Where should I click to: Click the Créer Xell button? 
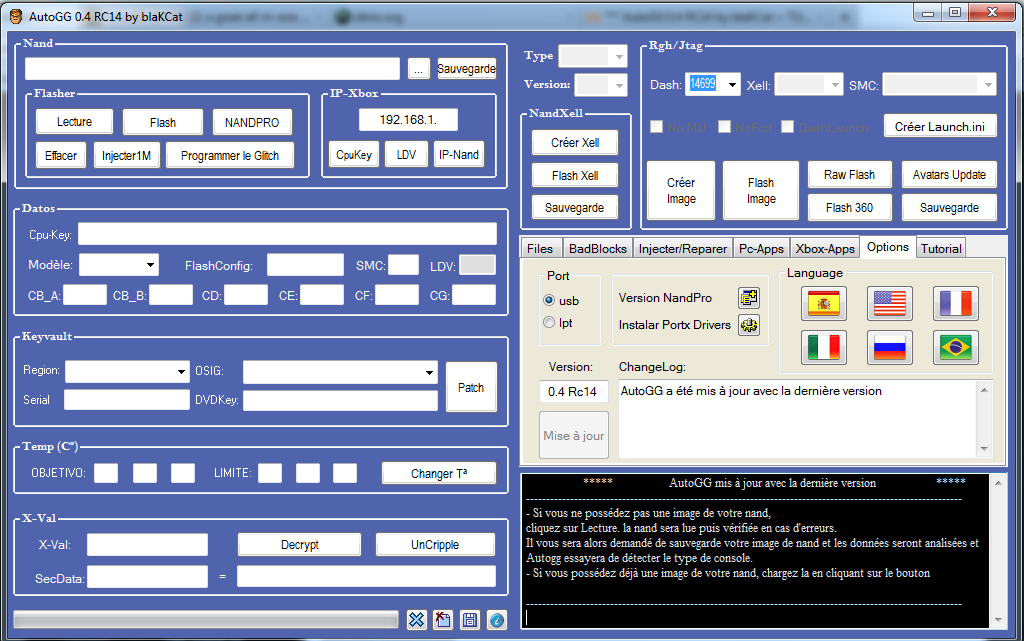(x=575, y=142)
